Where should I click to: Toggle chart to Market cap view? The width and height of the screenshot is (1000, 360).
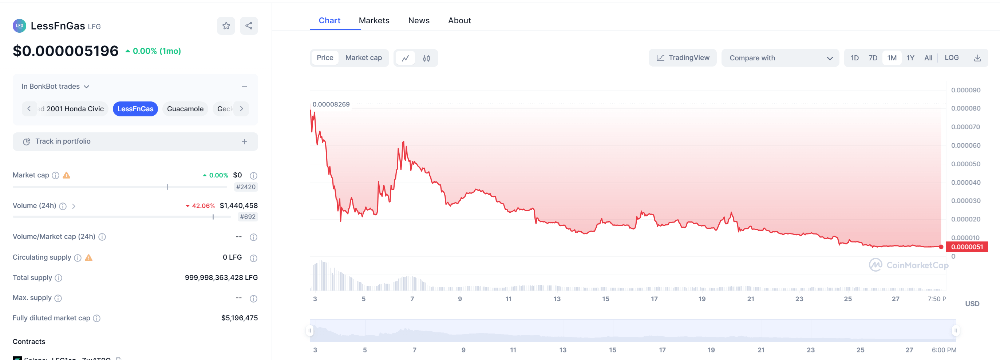click(x=364, y=58)
